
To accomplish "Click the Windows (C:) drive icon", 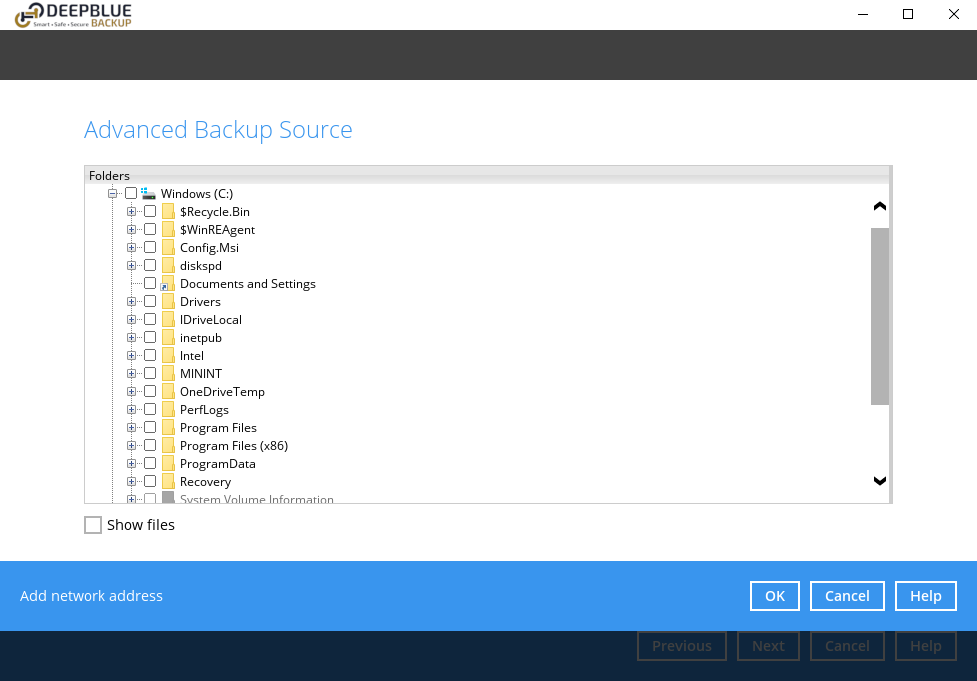I will coord(148,193).
